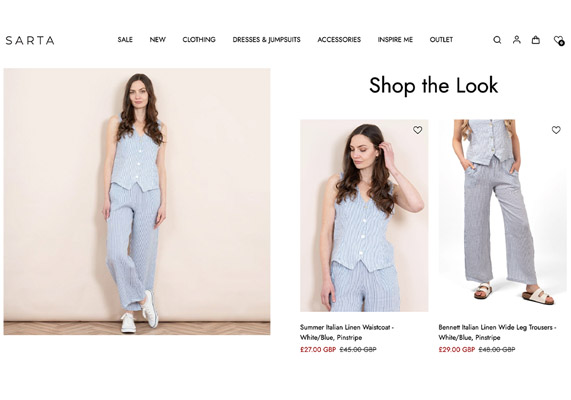This screenshot has height=400, width=571.
Task: Favorite the Bennett Wide Leg Trousers heart
Action: pyautogui.click(x=556, y=130)
